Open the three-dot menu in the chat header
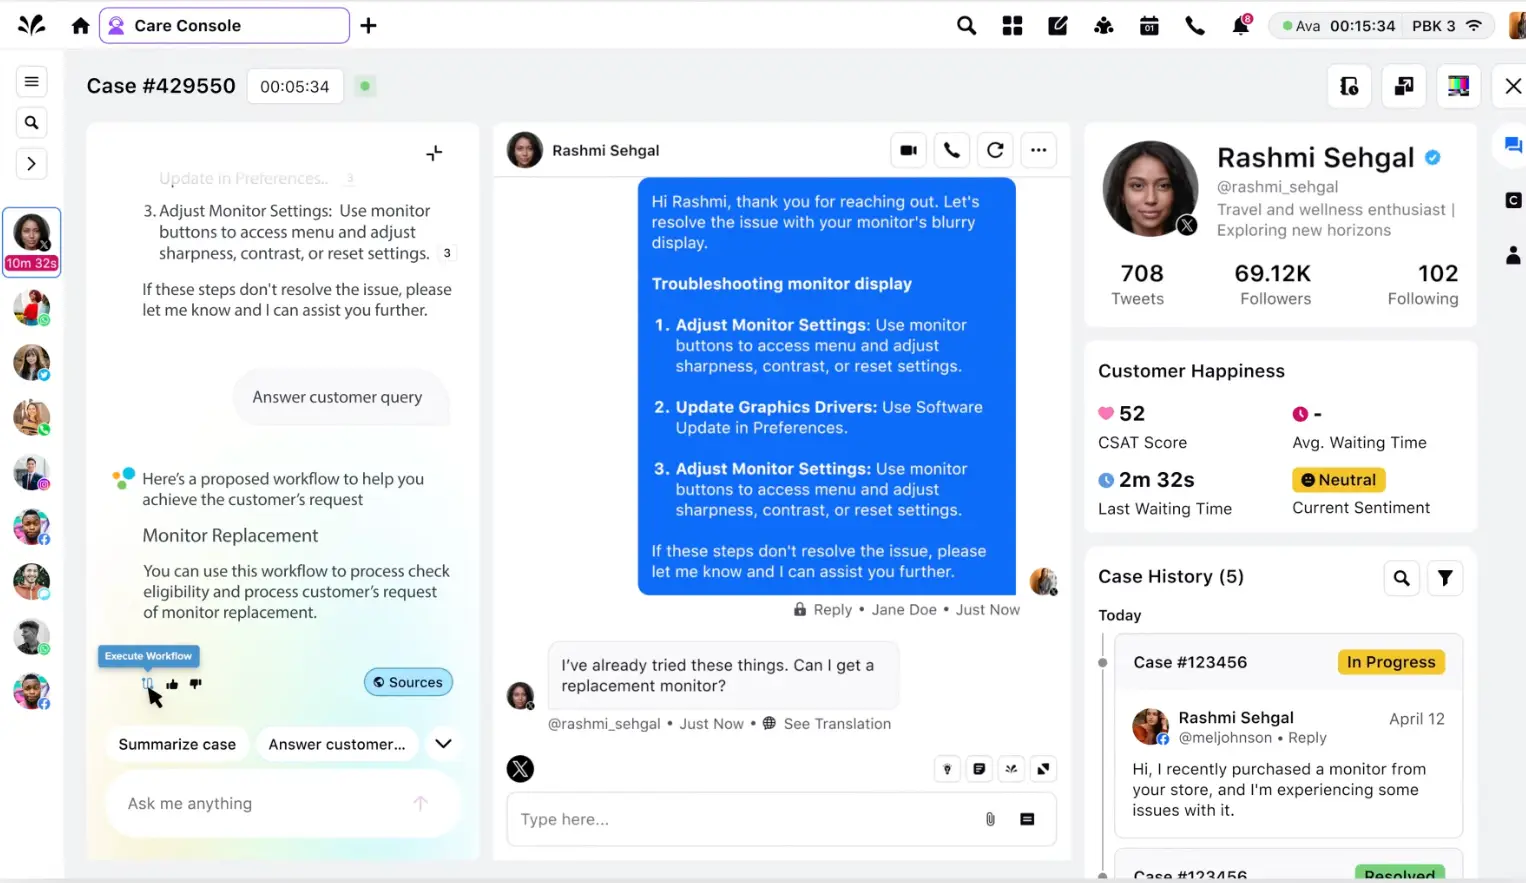The width and height of the screenshot is (1526, 883). click(x=1038, y=149)
